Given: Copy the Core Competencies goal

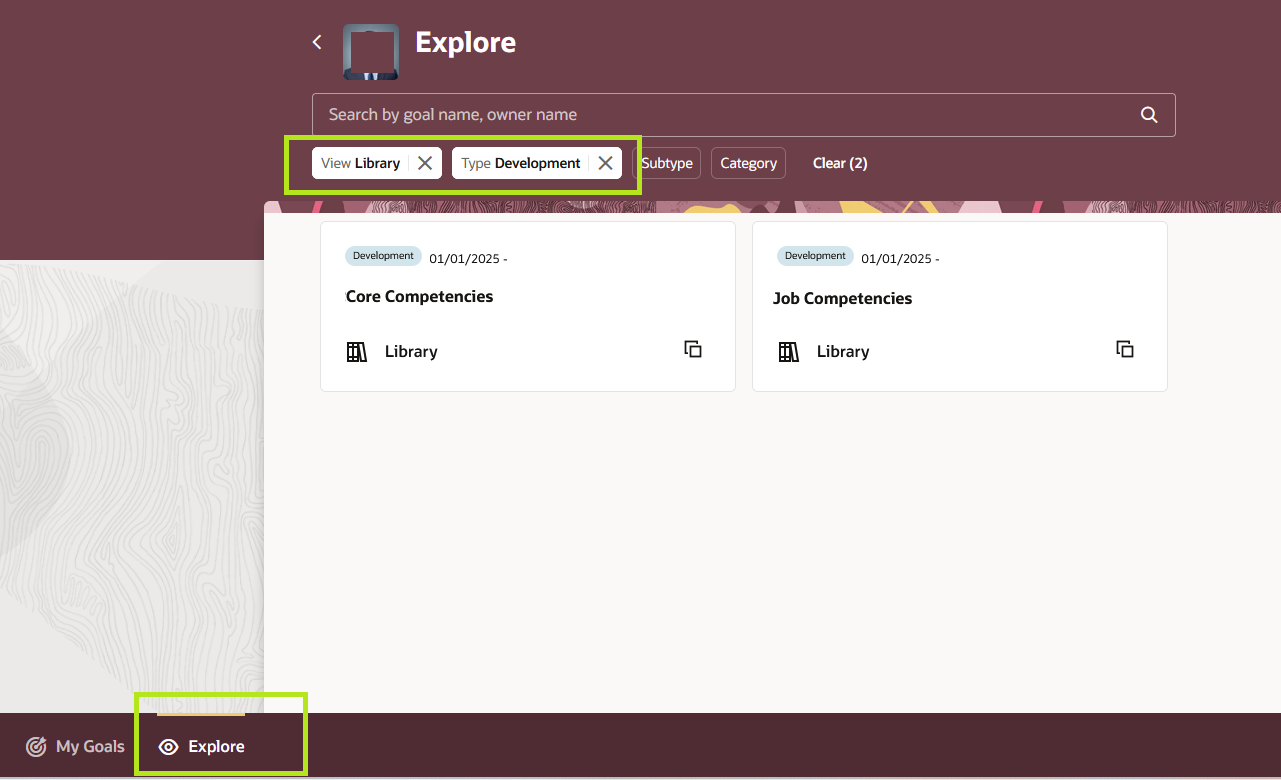Looking at the screenshot, I should (693, 349).
